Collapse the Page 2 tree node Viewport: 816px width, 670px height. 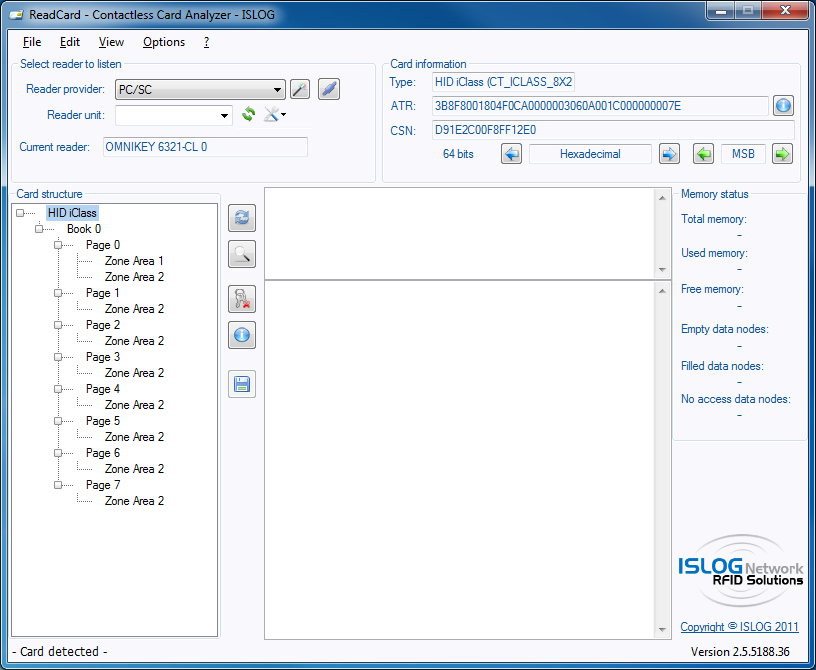point(58,325)
